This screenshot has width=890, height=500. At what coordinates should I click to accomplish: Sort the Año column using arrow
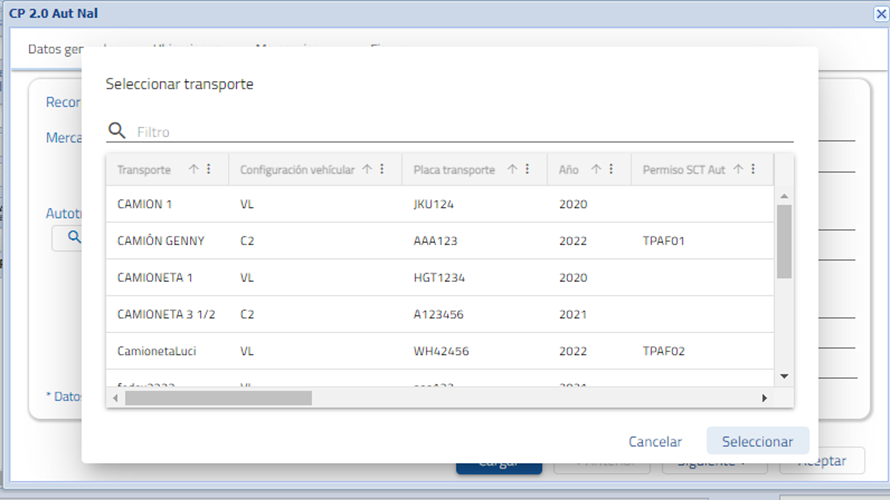[x=596, y=170]
